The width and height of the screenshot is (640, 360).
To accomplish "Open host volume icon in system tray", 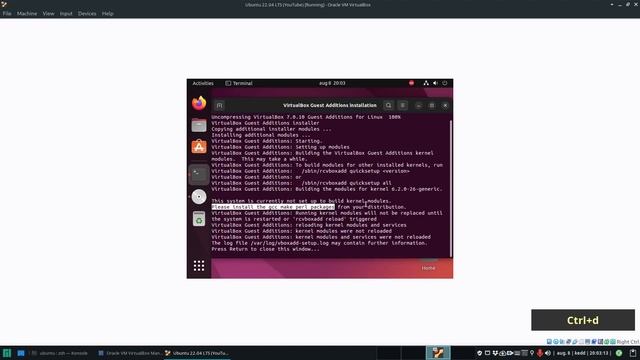I will click(x=548, y=353).
